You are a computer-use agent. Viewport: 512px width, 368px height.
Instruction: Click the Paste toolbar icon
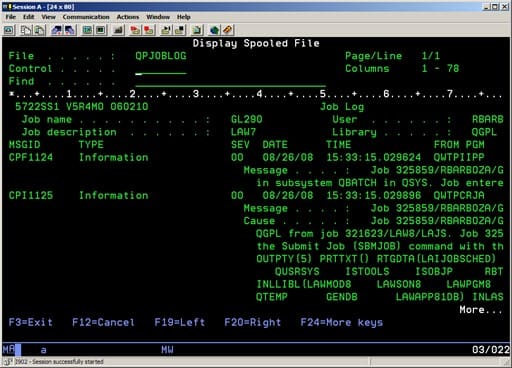pos(40,30)
